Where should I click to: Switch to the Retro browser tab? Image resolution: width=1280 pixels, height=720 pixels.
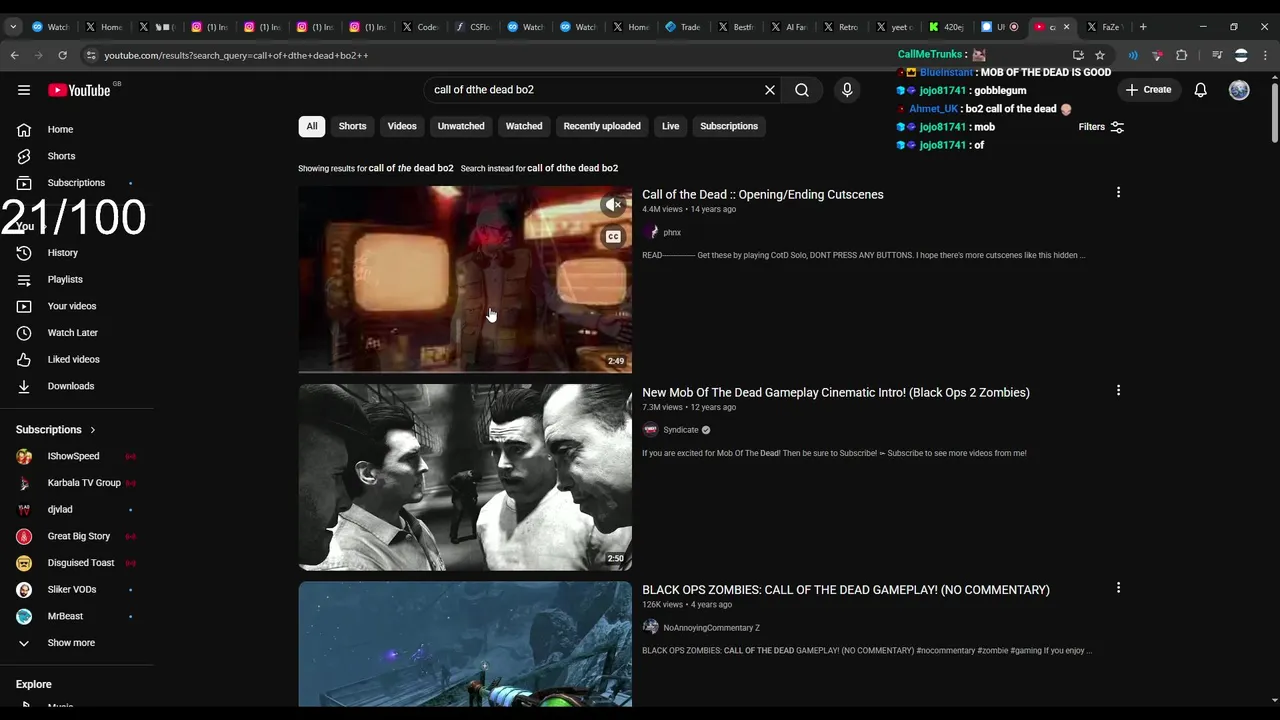pyautogui.click(x=841, y=27)
